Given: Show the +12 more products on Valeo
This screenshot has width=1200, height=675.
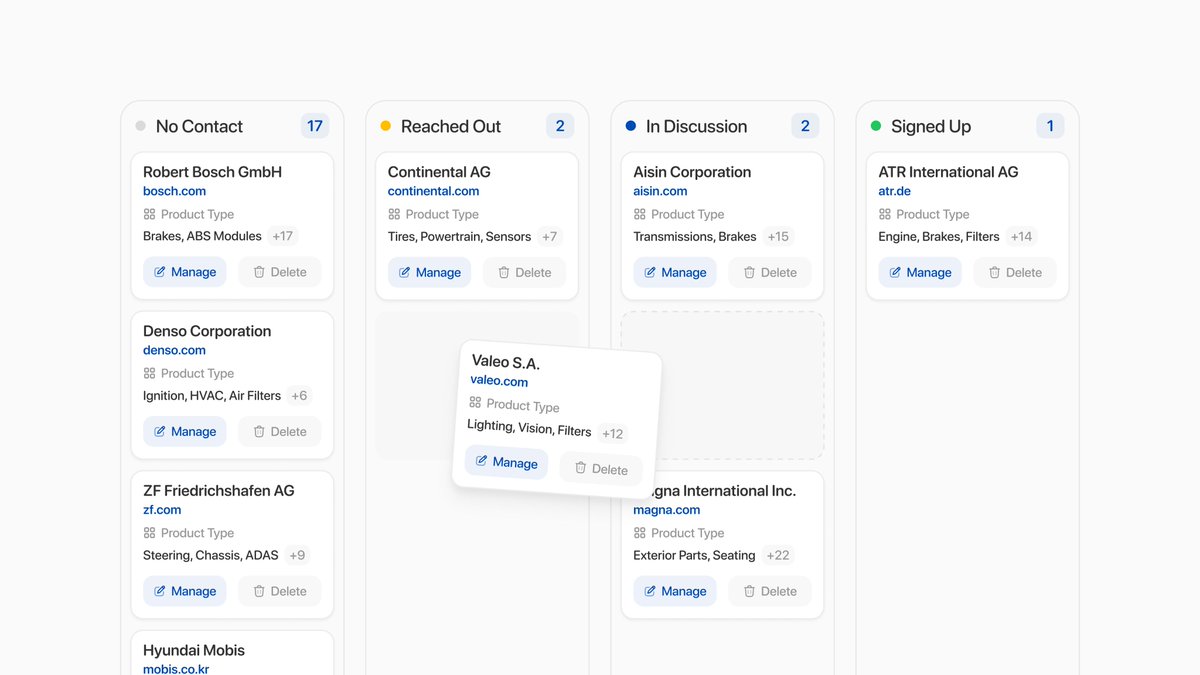Looking at the screenshot, I should pos(612,434).
